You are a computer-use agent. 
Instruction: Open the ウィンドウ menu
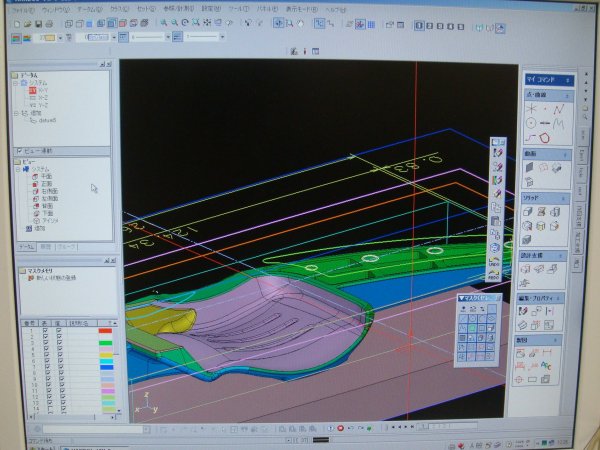[54, 10]
